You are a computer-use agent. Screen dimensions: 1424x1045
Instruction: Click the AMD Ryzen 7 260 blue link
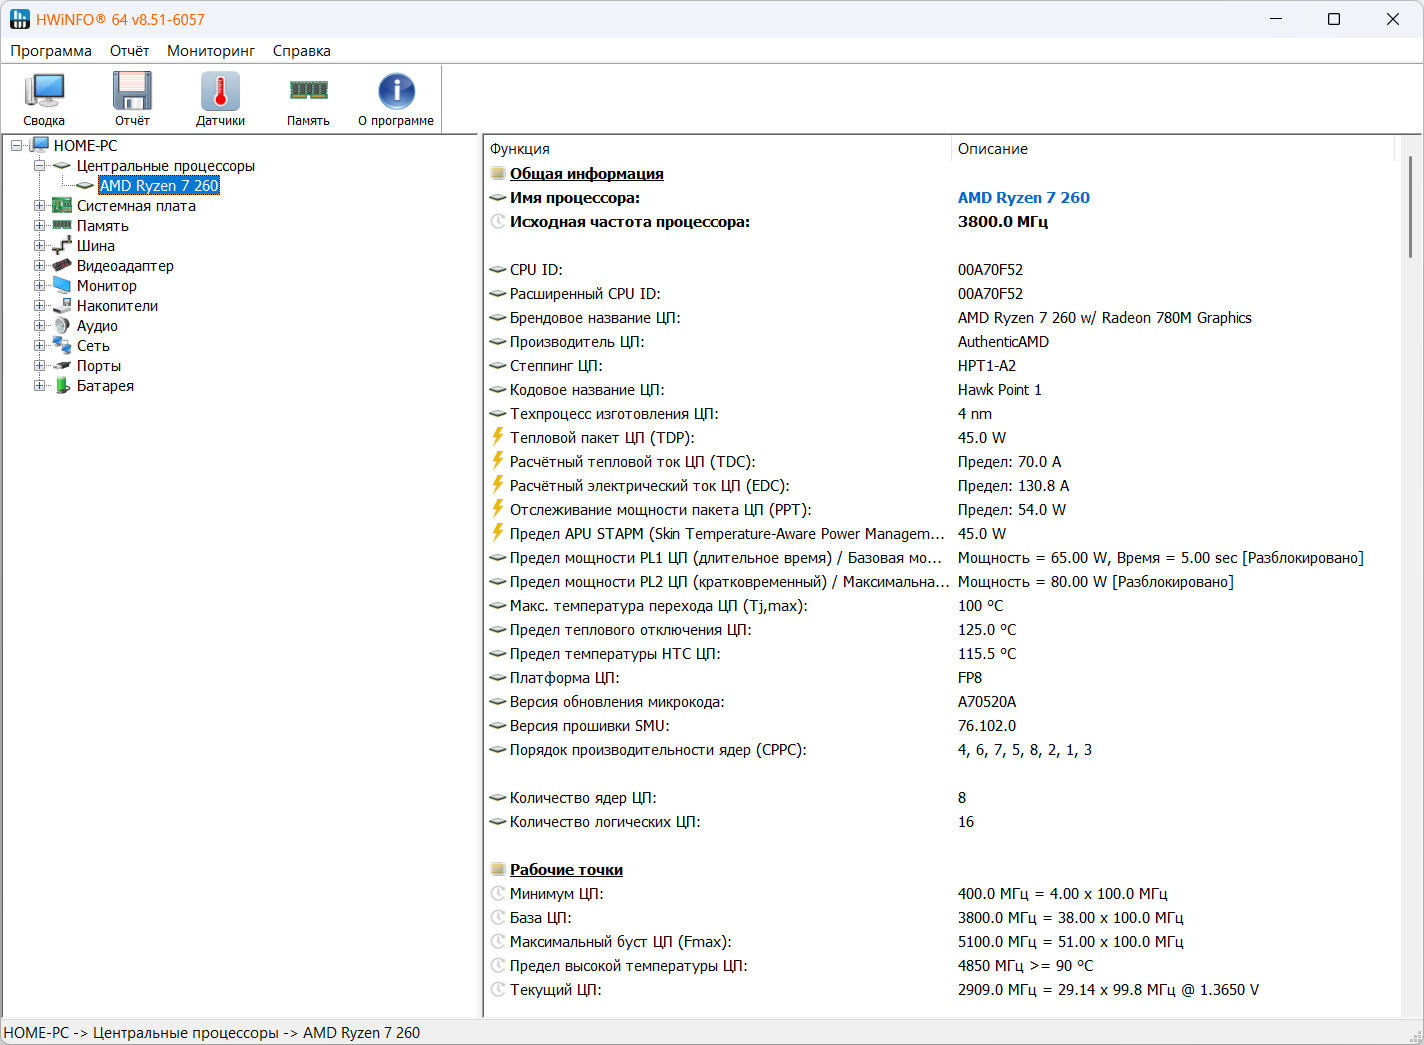pos(1024,198)
